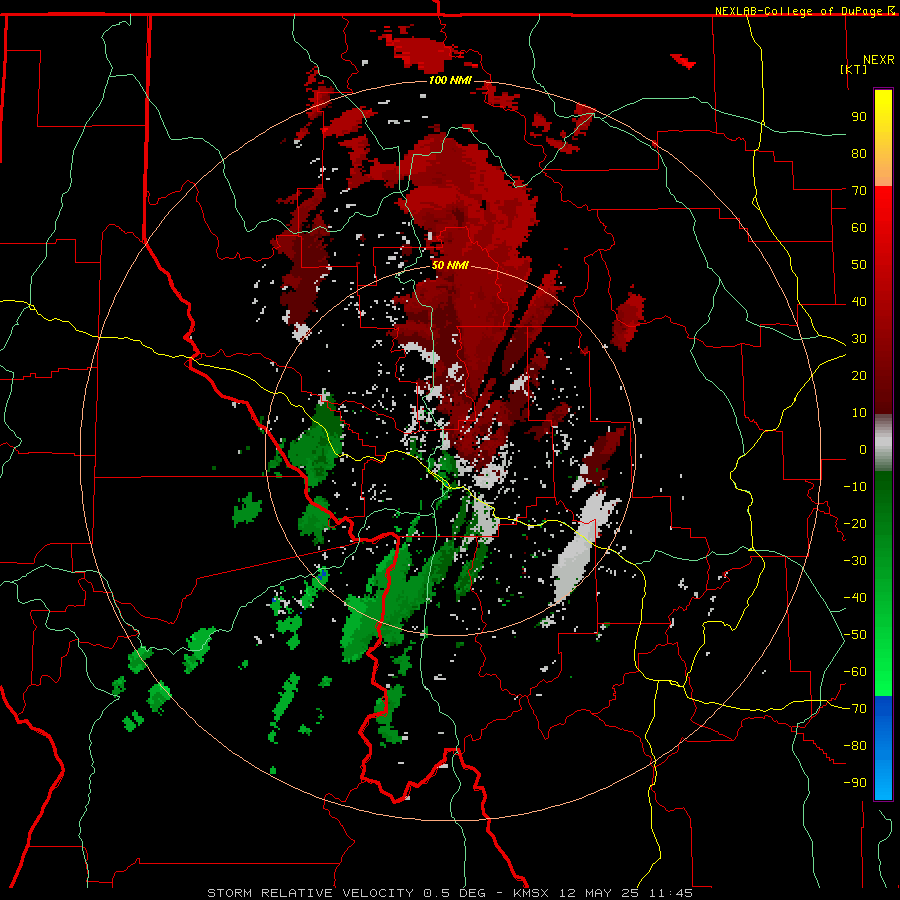This screenshot has height=900, width=900.
Task: Click the -70 value on the velocity scale
Action: [x=855, y=709]
